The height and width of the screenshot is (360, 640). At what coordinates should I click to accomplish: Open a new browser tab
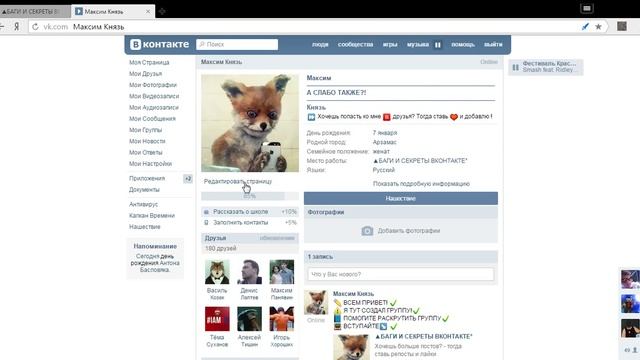(162, 11)
